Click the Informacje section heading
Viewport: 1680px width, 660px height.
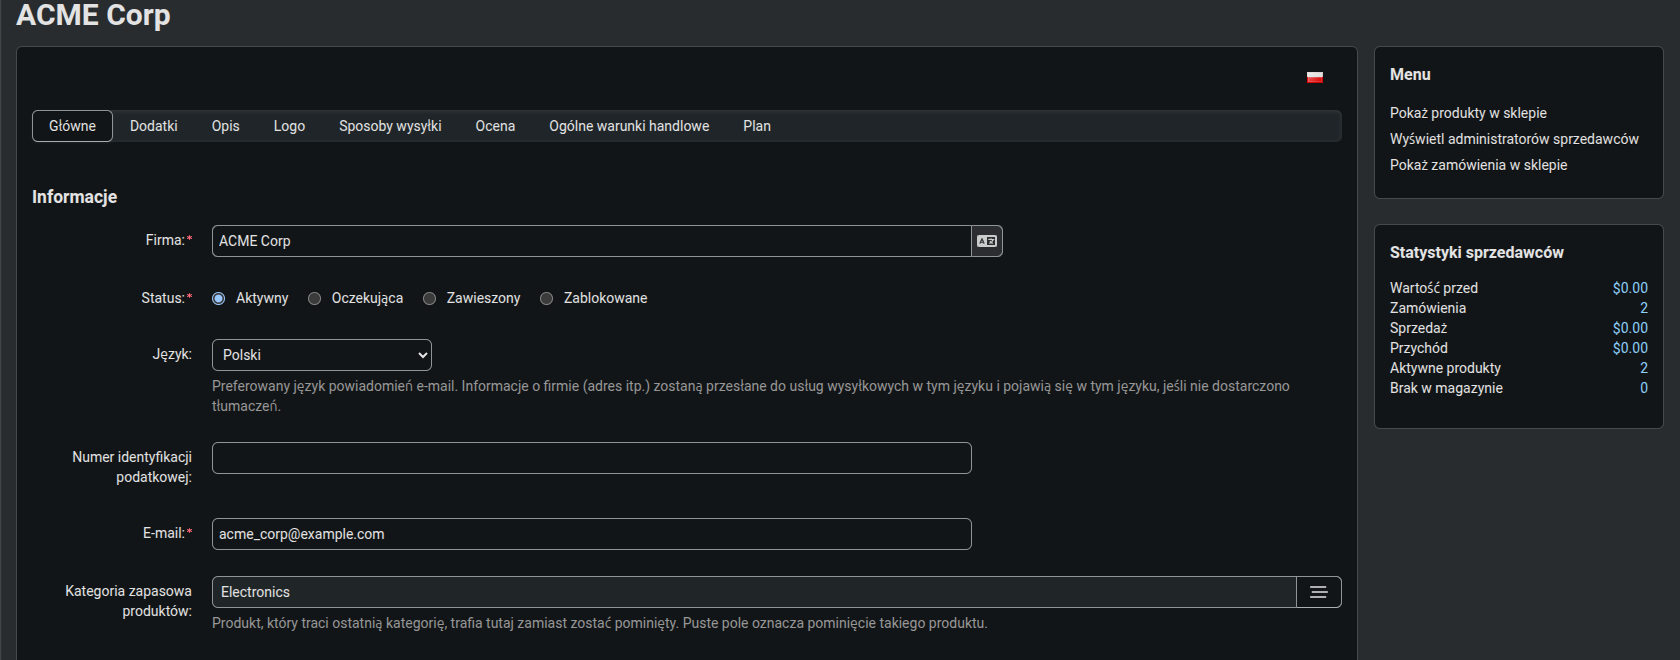click(x=74, y=197)
